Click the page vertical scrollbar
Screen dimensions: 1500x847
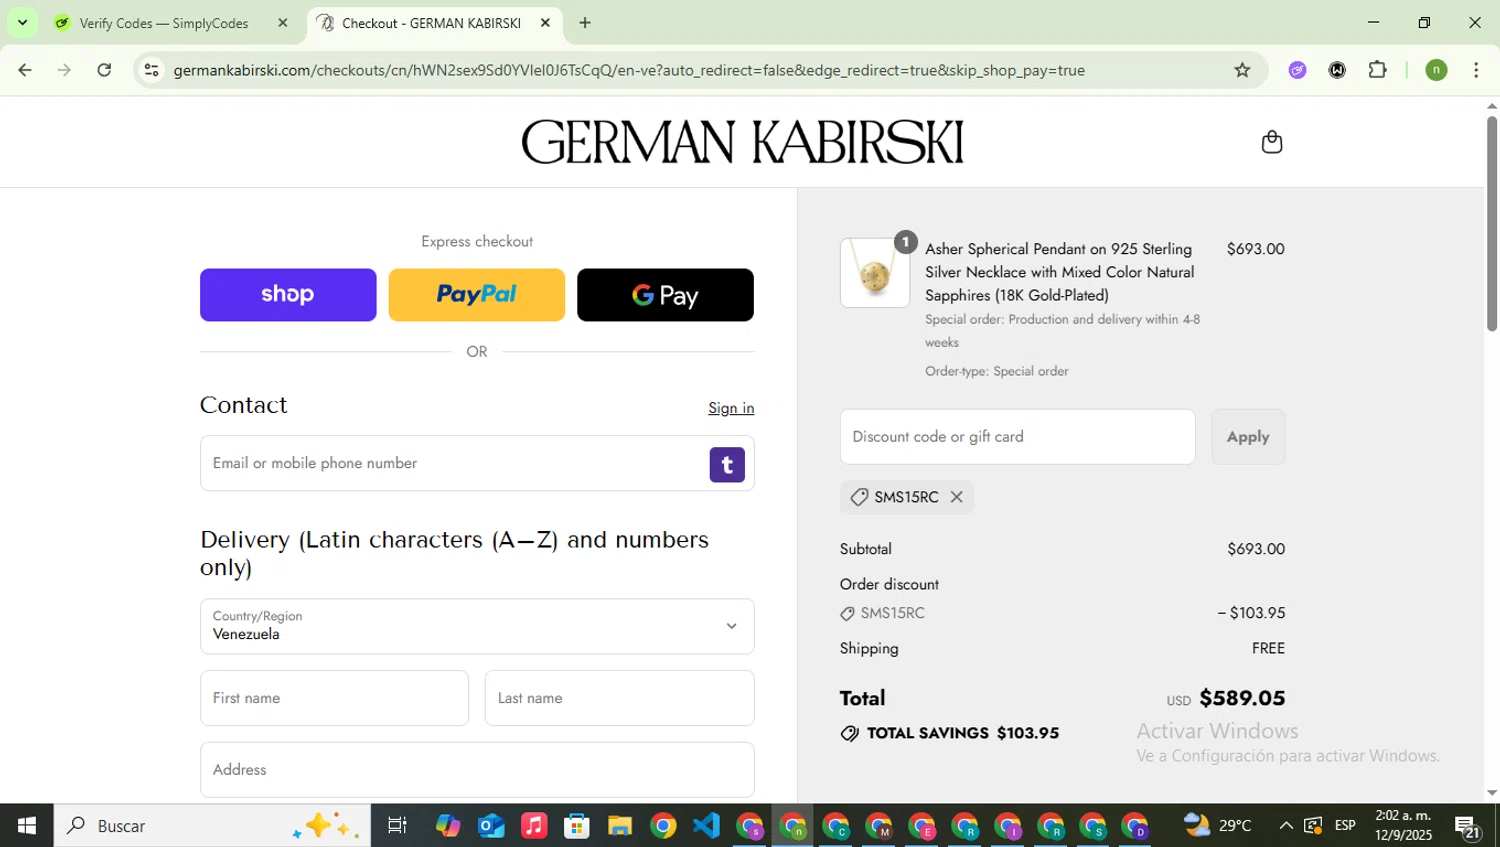(x=1492, y=225)
